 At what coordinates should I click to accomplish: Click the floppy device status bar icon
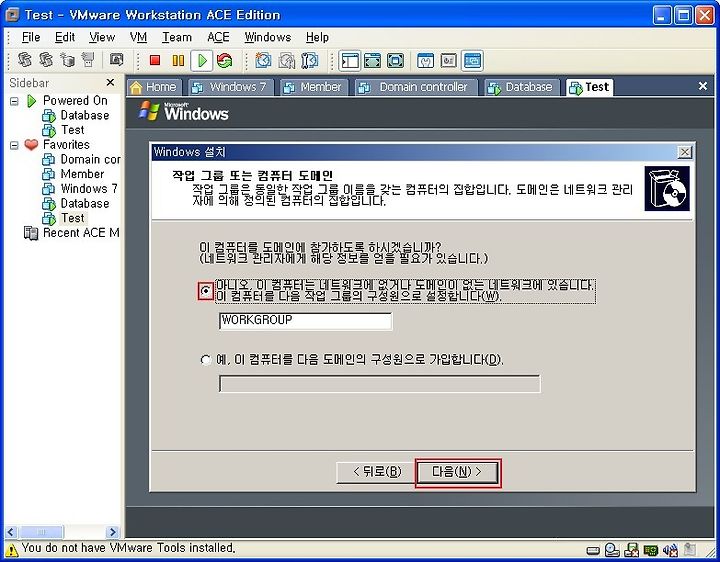click(632, 550)
